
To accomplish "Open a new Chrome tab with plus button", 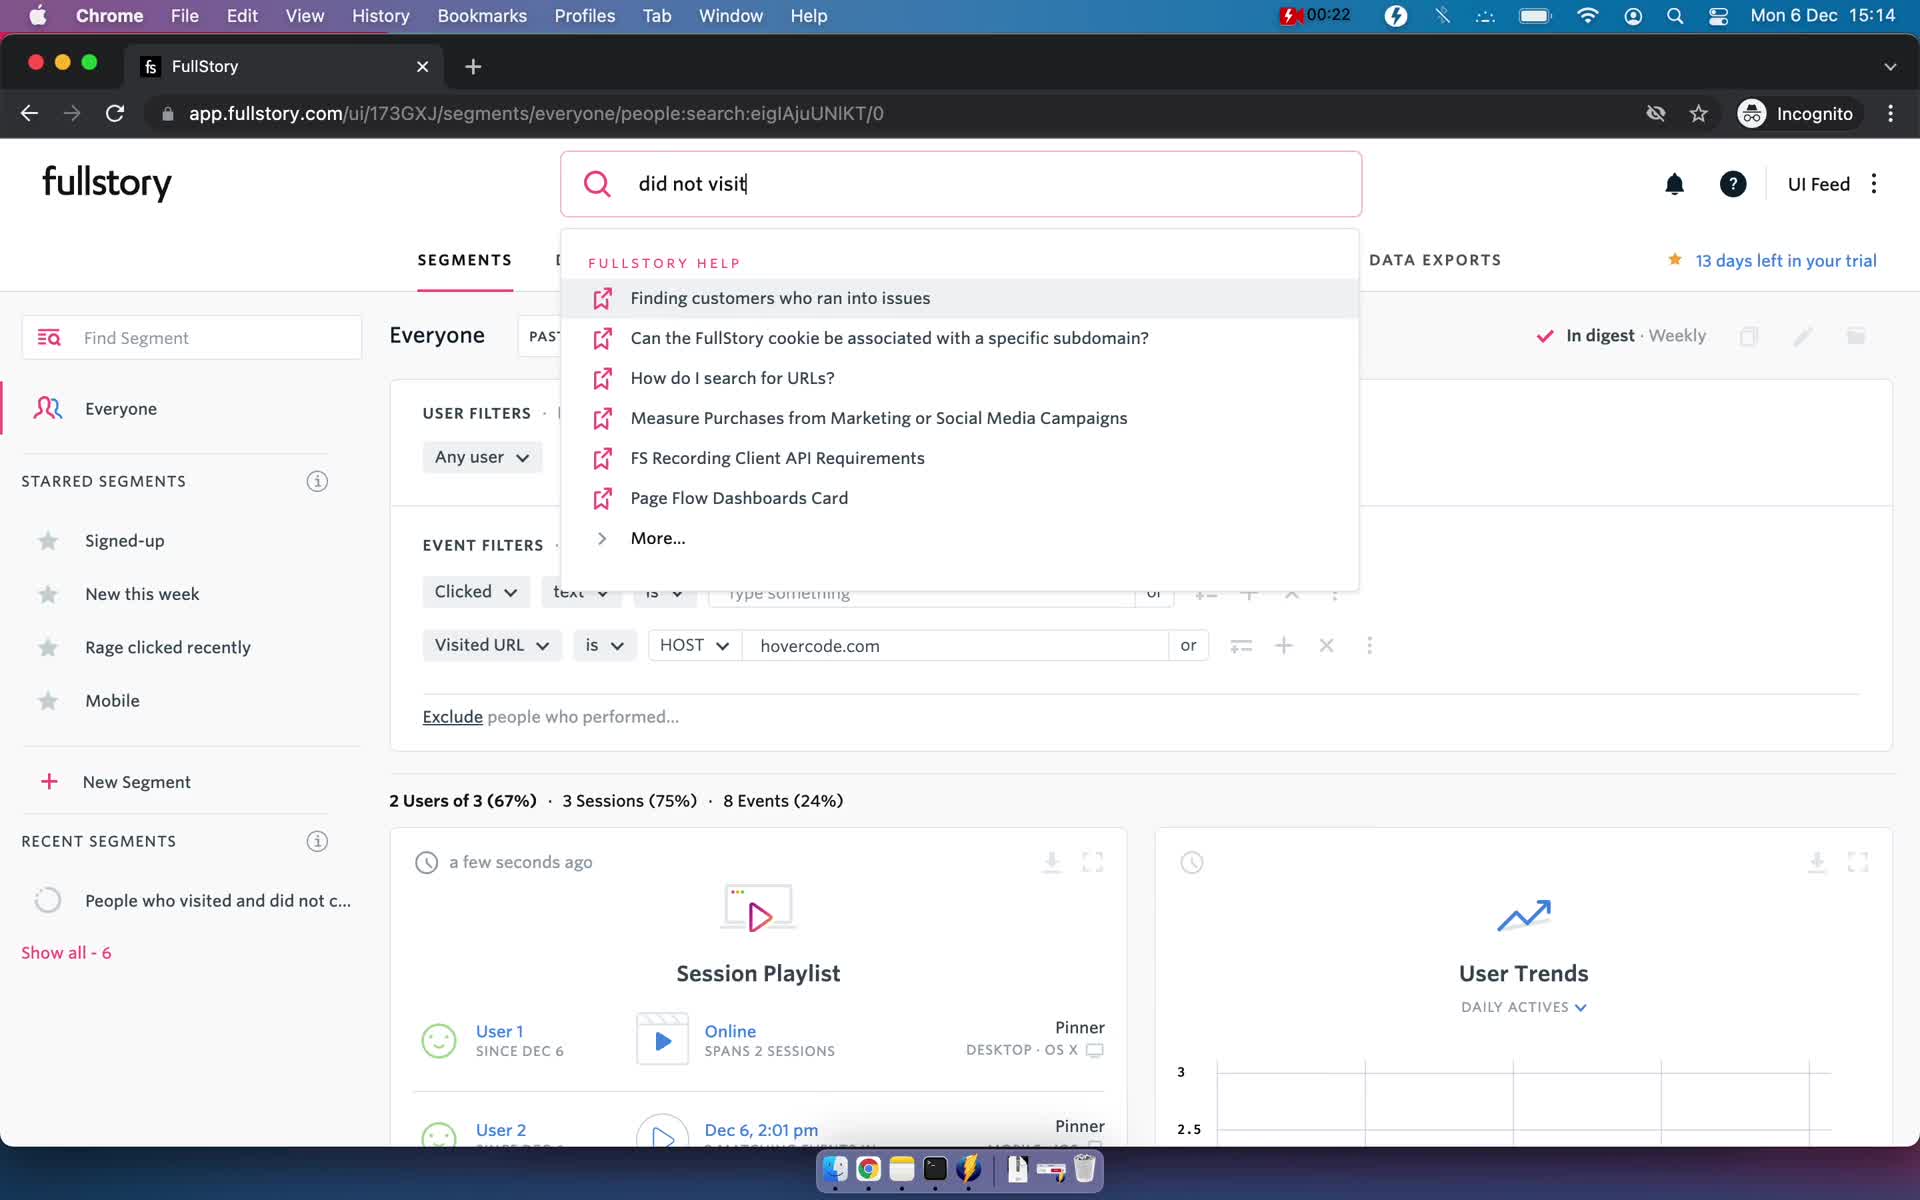I will coord(473,66).
